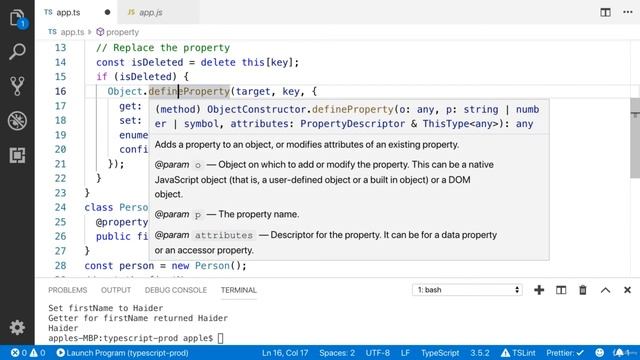Kill terminal with the trash icon
This screenshot has height=360, width=640.
[583, 290]
